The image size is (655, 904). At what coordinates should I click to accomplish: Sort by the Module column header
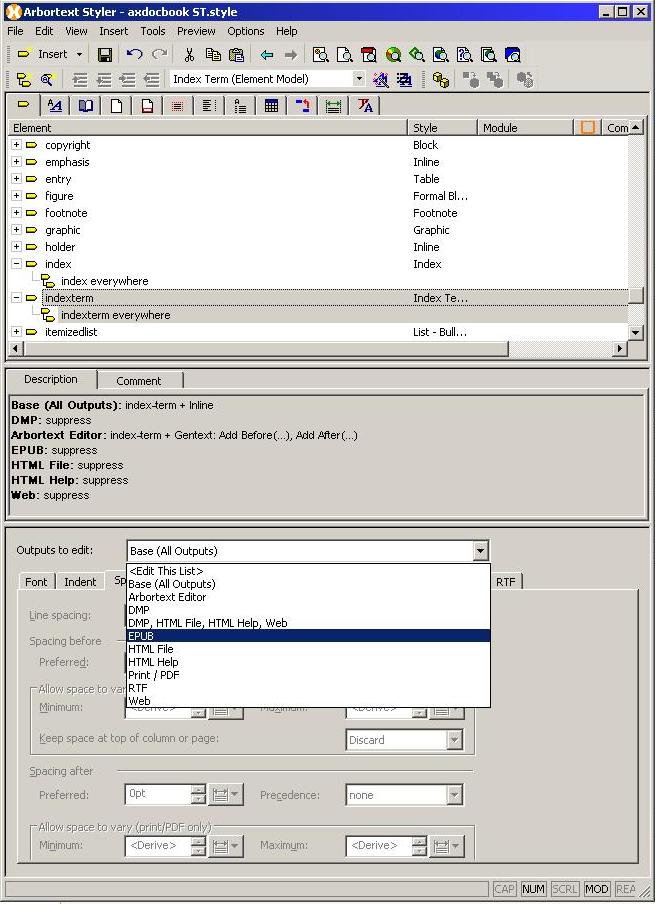pos(525,128)
